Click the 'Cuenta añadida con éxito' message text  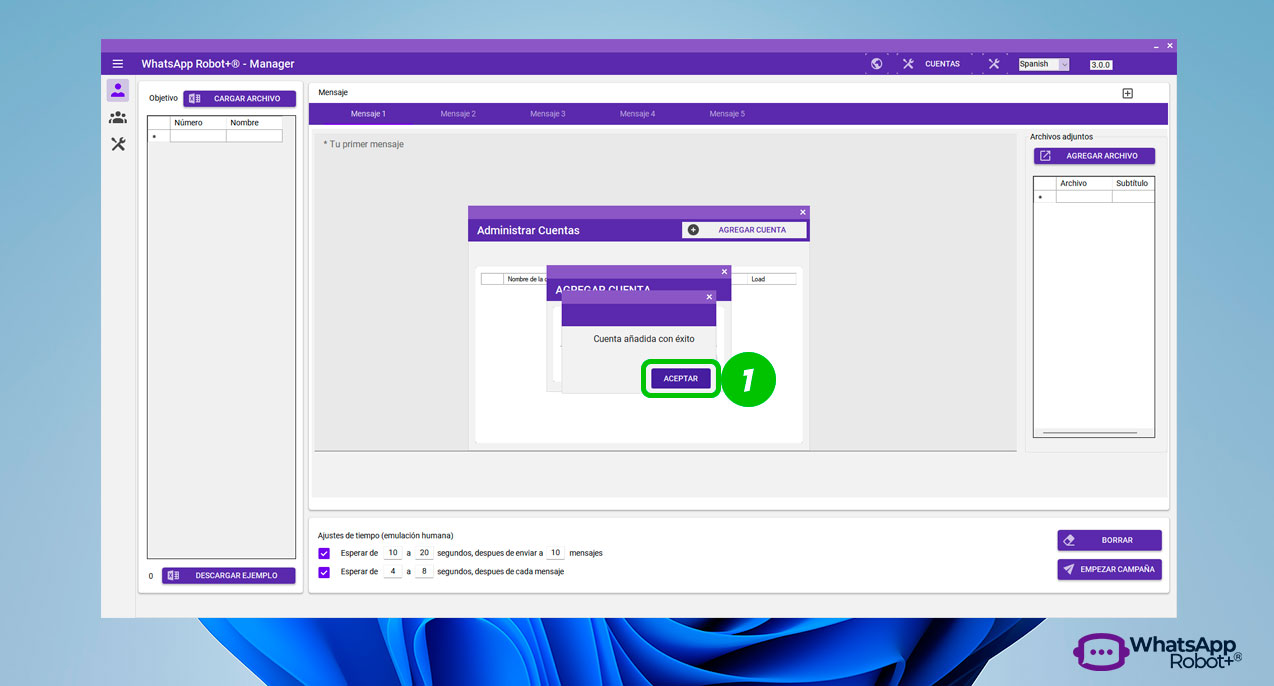point(644,339)
